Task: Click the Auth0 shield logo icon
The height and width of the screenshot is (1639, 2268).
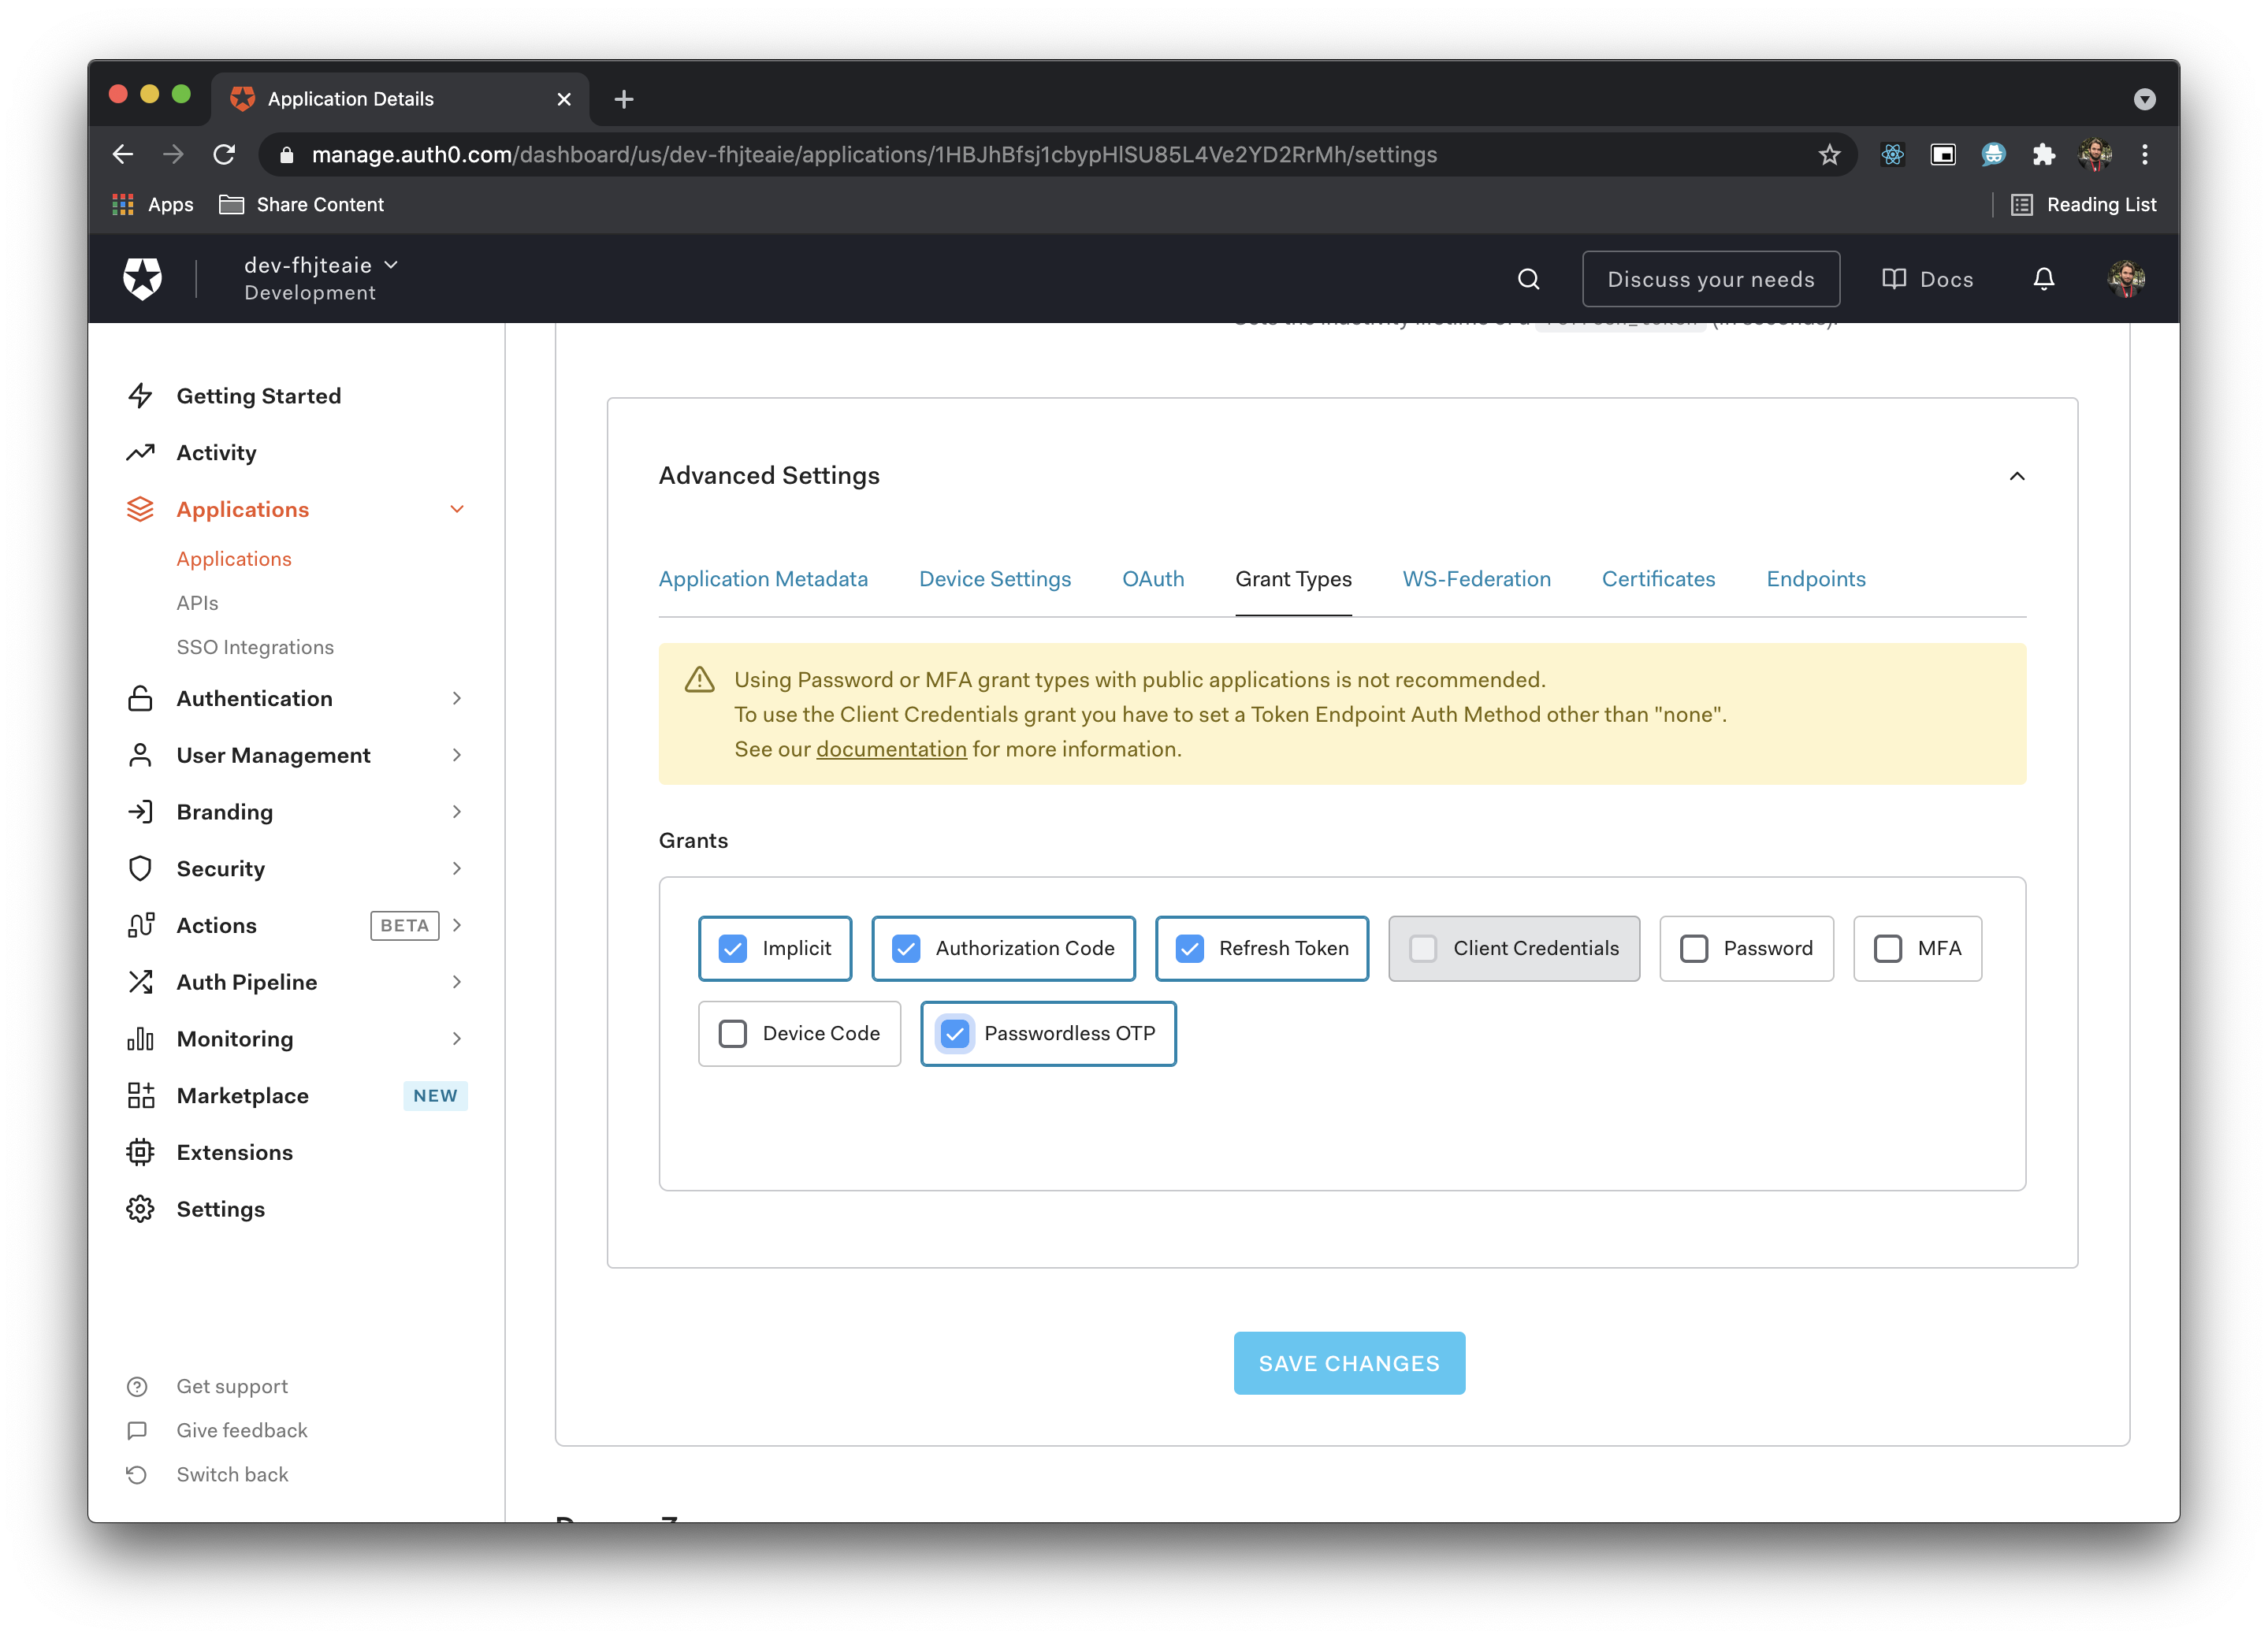Action: [143, 278]
